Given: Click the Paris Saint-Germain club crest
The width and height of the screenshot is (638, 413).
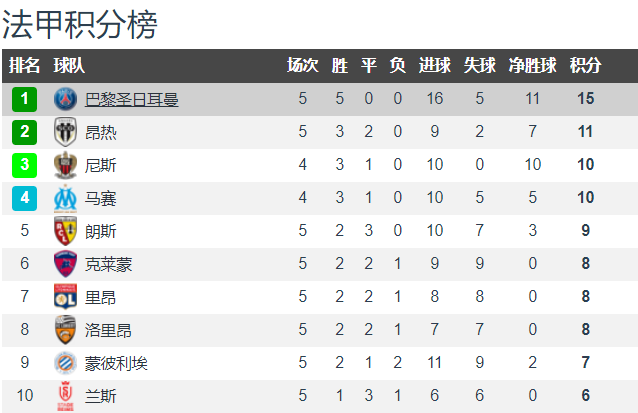Looking at the screenshot, I should (x=66, y=99).
